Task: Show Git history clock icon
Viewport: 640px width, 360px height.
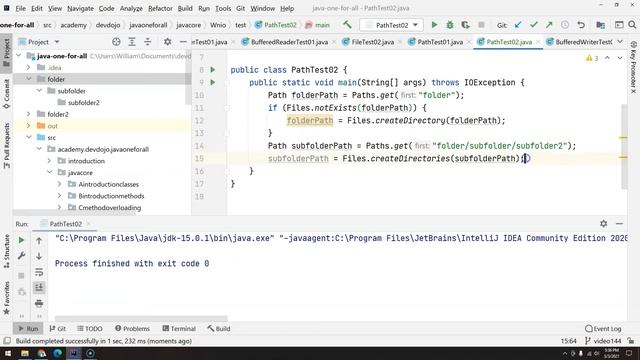Action: tap(565, 25)
